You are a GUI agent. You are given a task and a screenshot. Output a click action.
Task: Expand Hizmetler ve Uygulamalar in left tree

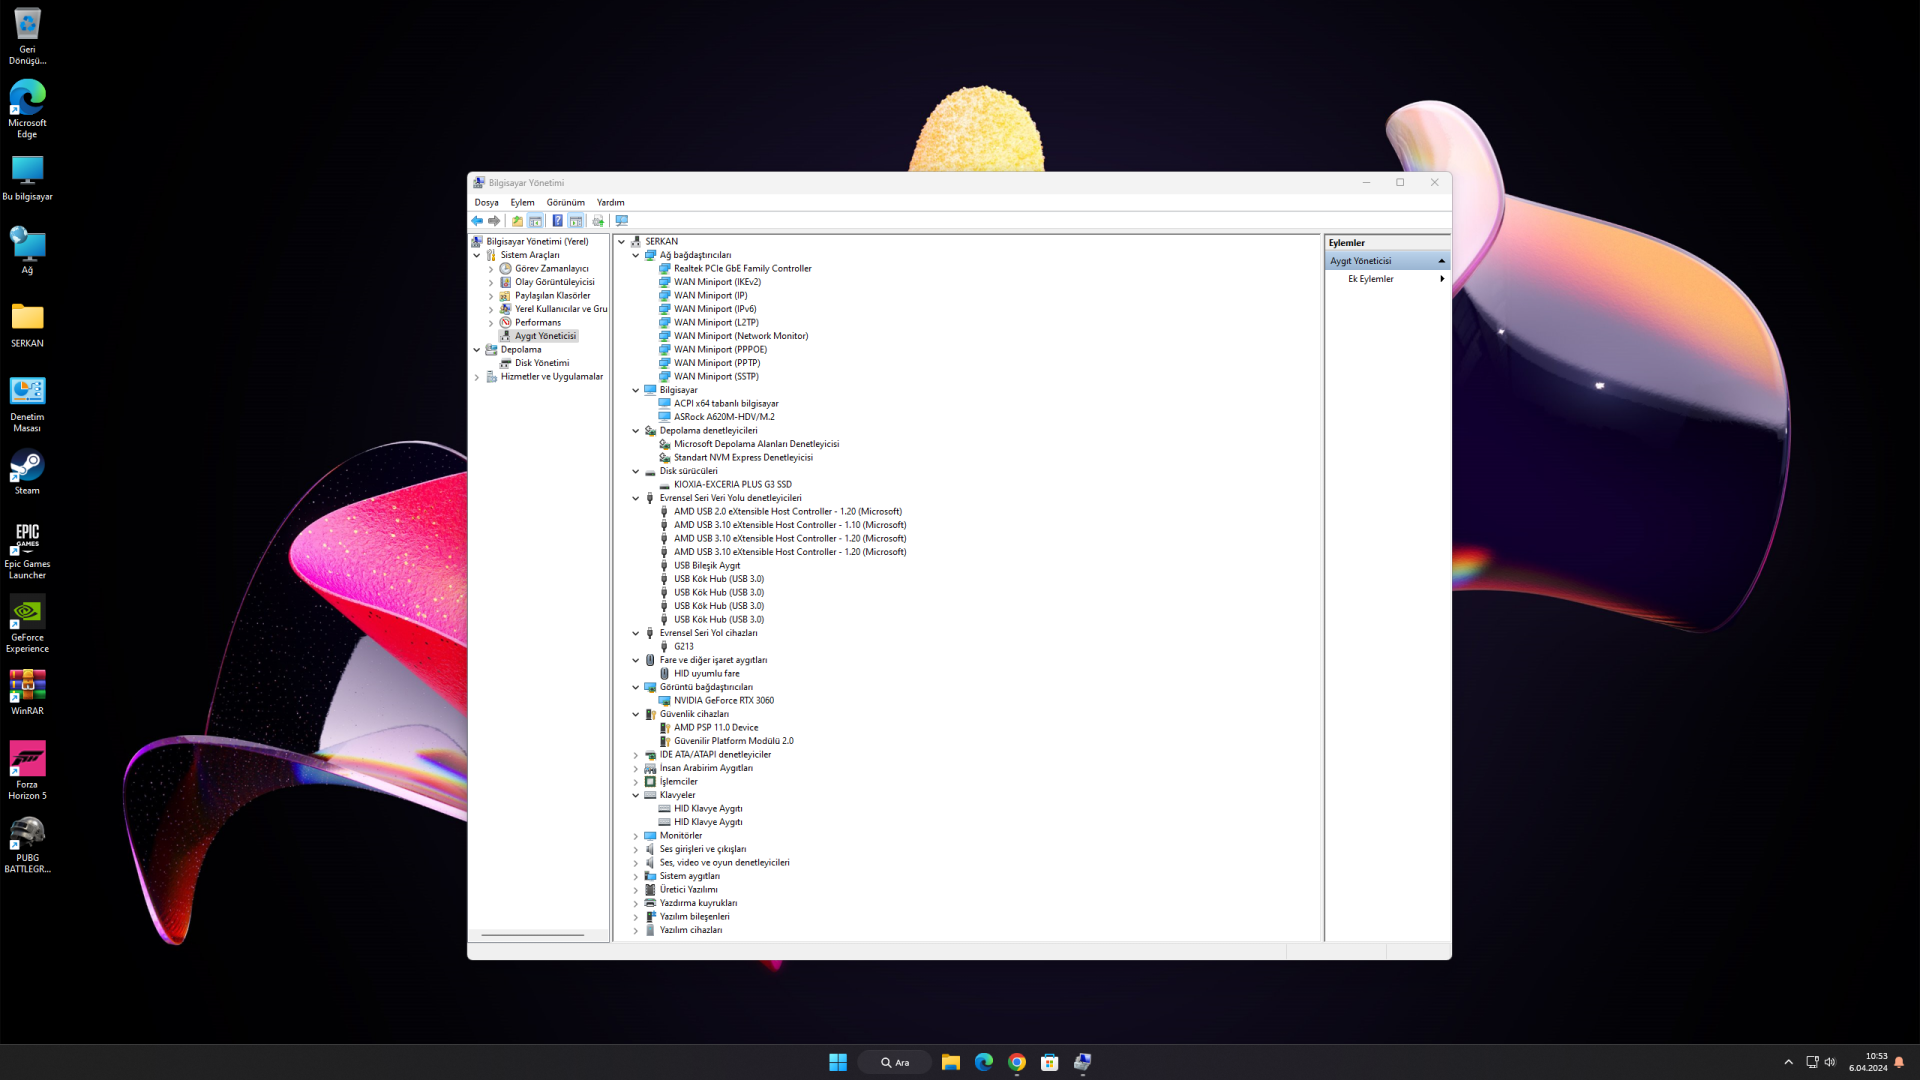point(477,377)
